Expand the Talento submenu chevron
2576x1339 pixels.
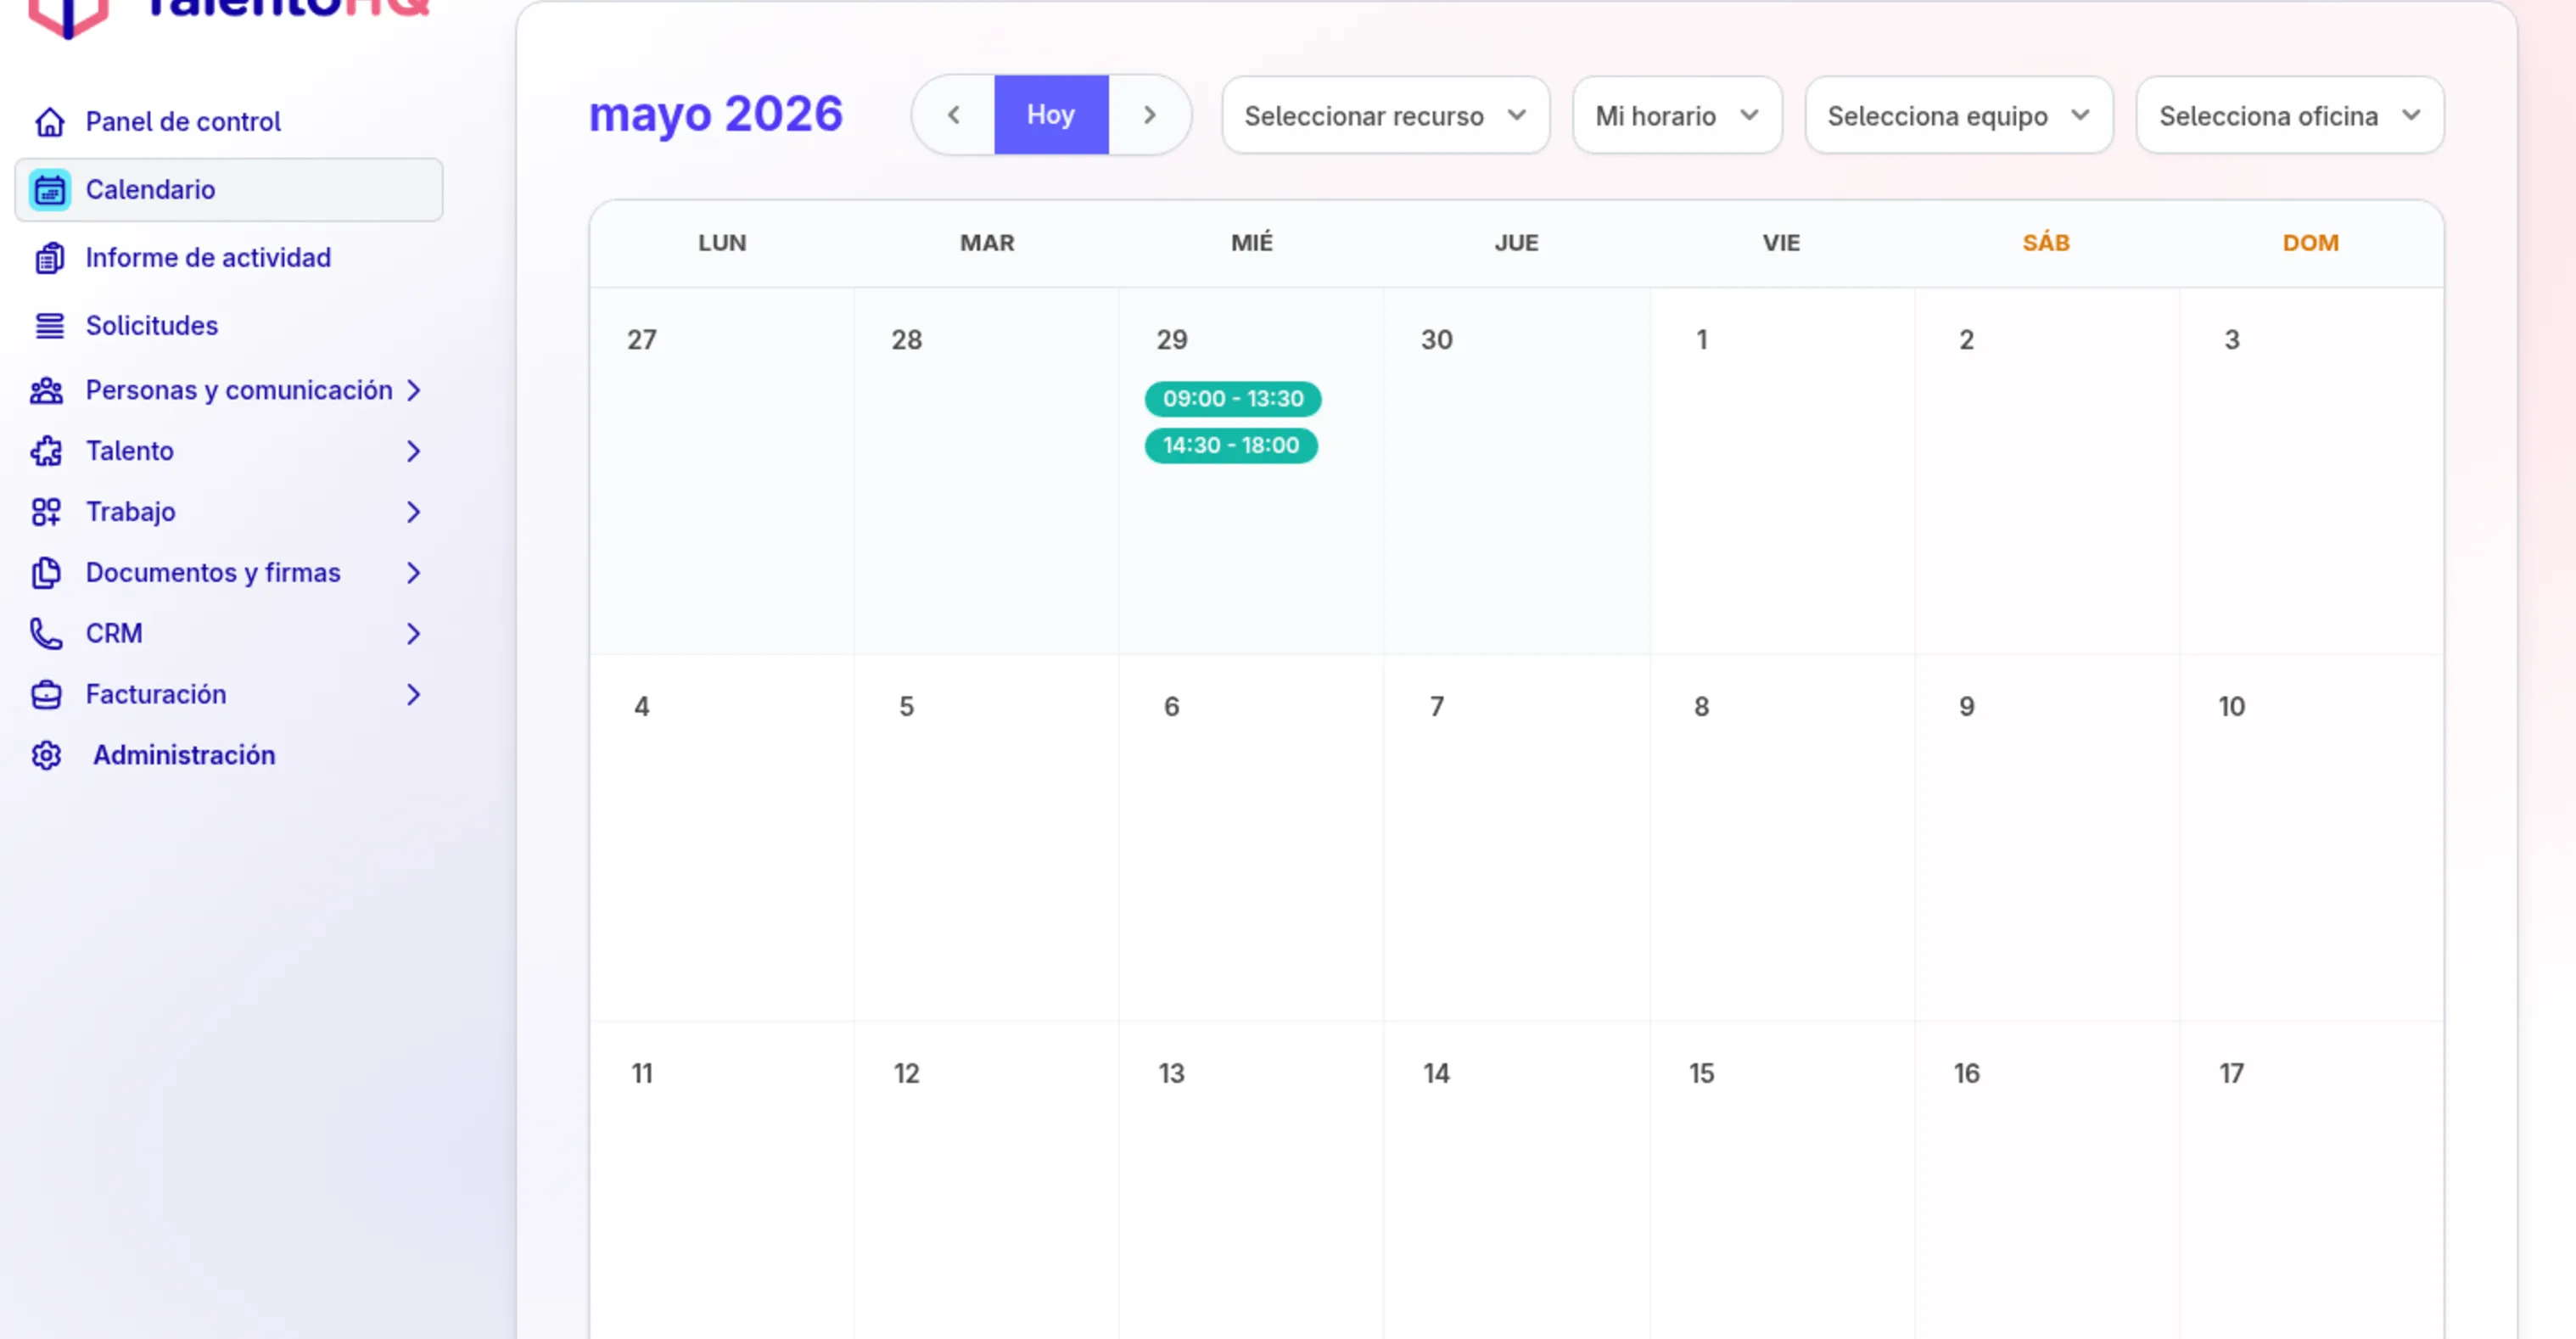[x=413, y=451]
